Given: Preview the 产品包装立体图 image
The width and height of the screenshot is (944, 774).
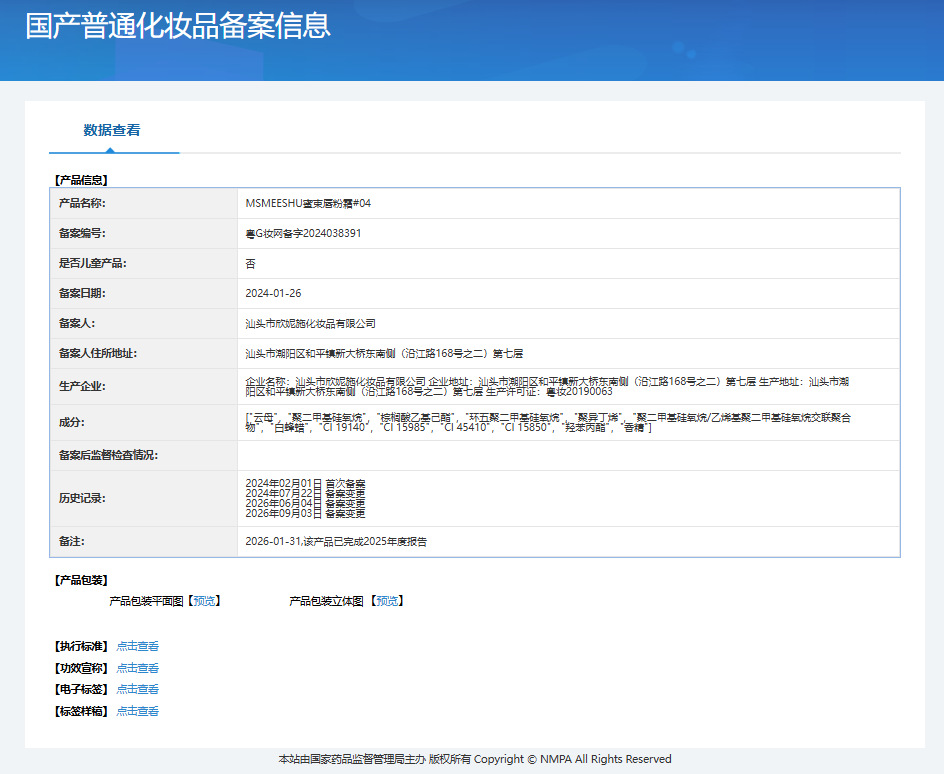Looking at the screenshot, I should point(387,601).
